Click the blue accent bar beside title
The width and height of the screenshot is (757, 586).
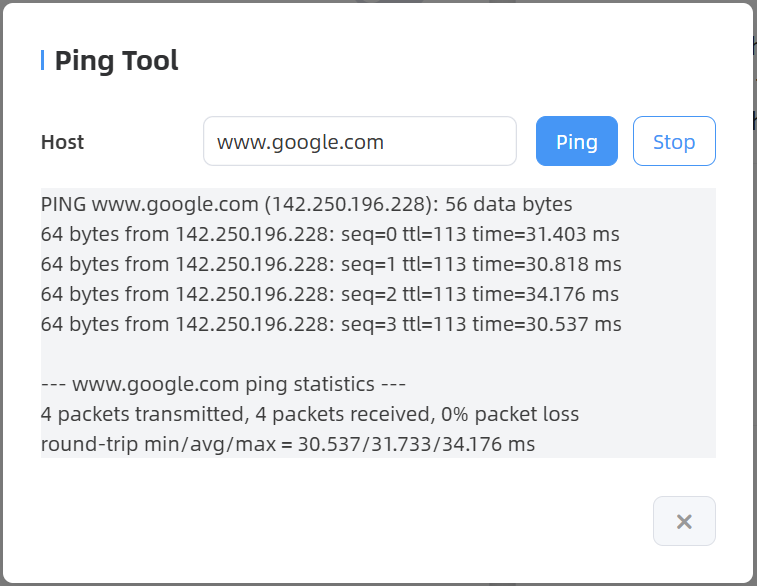[42, 60]
